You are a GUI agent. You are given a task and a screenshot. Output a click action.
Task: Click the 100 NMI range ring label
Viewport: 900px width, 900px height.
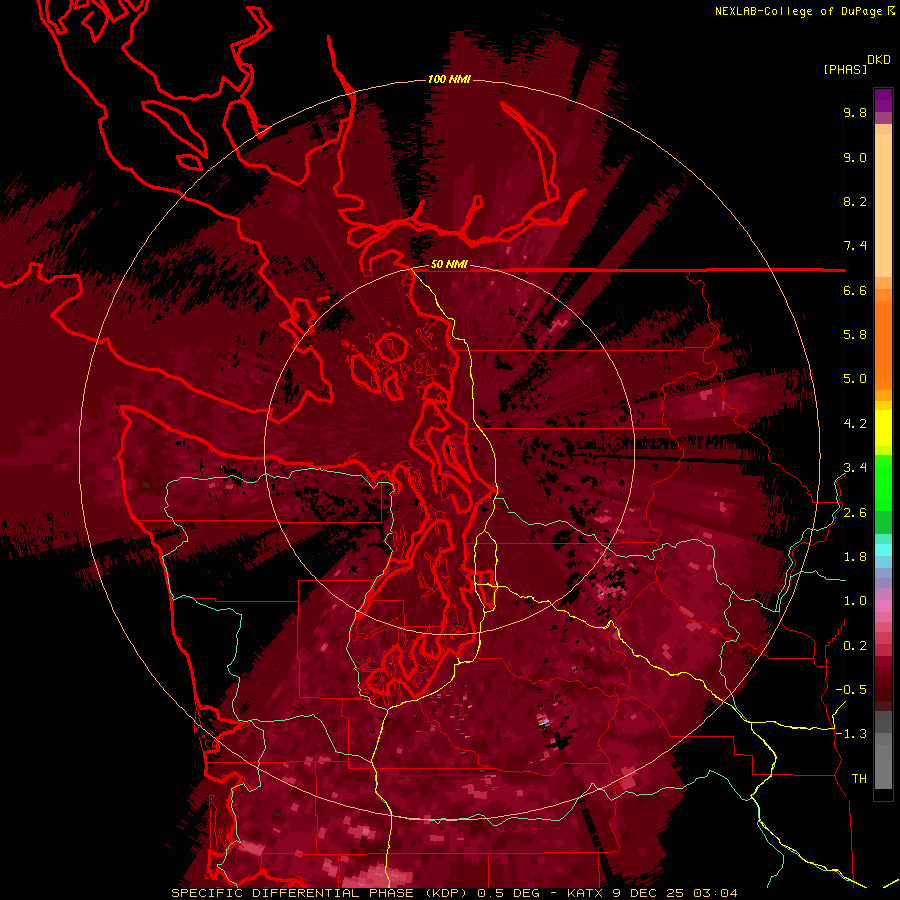[449, 79]
